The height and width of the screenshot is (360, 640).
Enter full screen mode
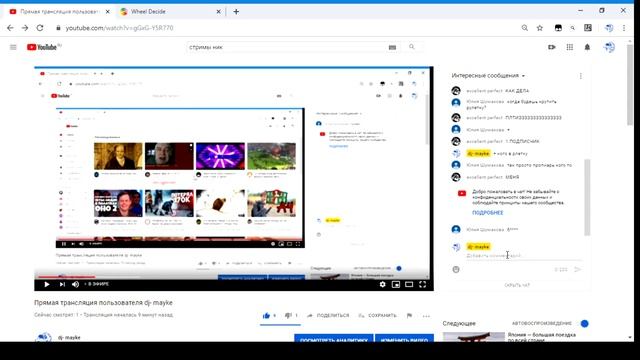[x=422, y=284]
